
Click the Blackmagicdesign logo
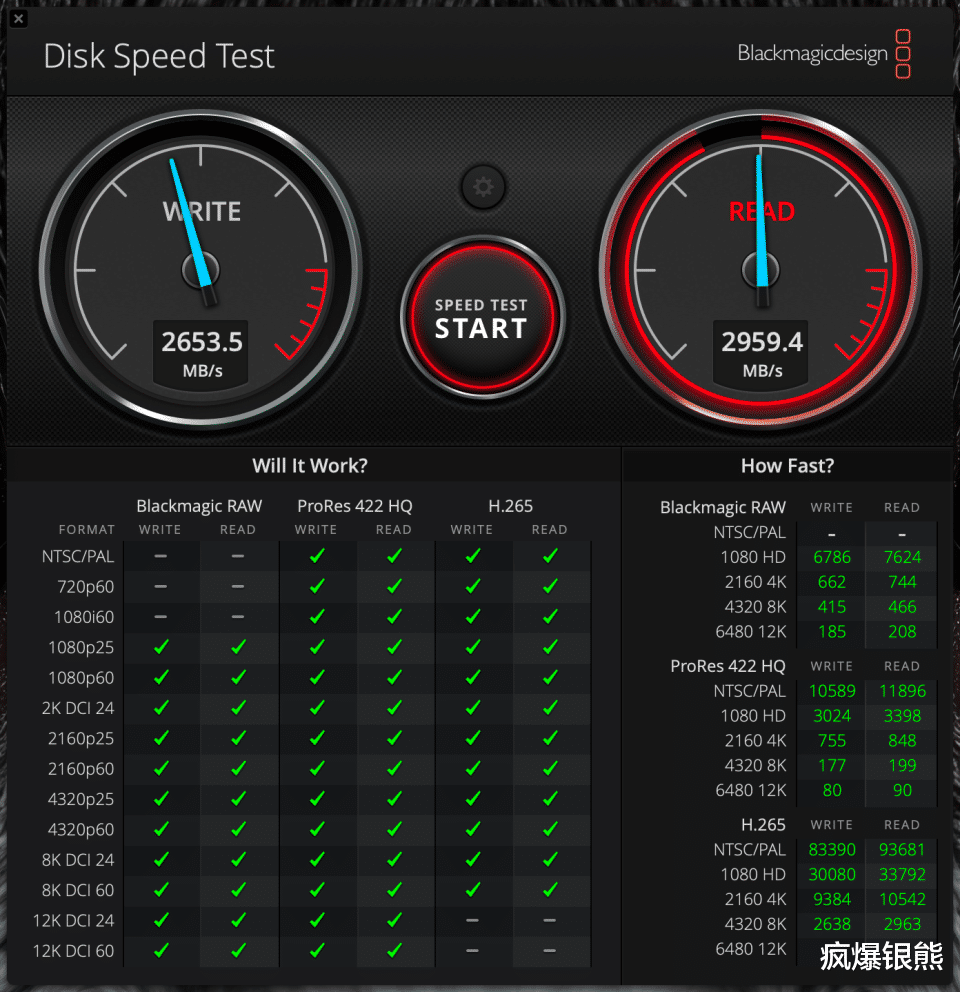[823, 54]
